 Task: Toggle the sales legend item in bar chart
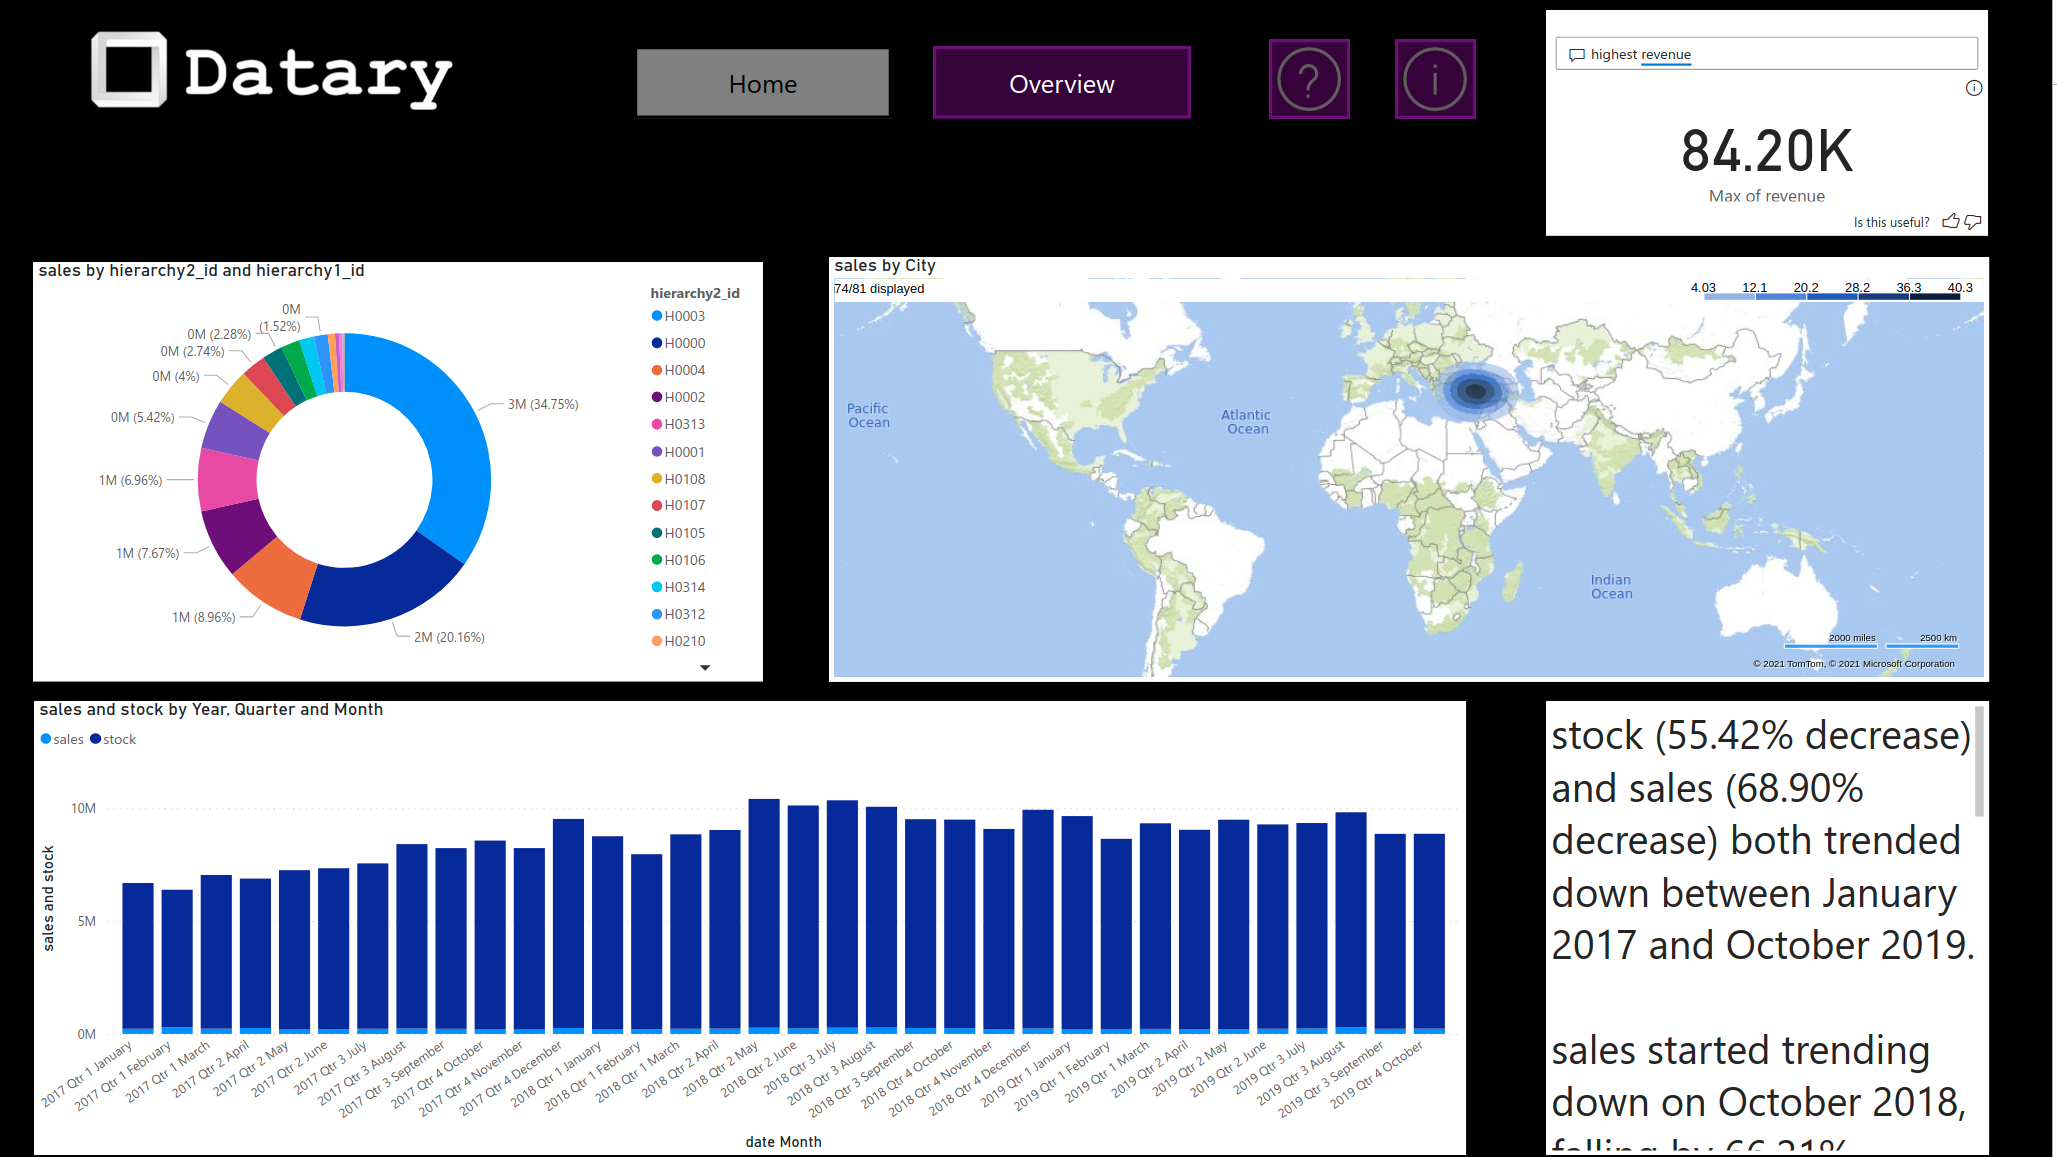coord(62,739)
